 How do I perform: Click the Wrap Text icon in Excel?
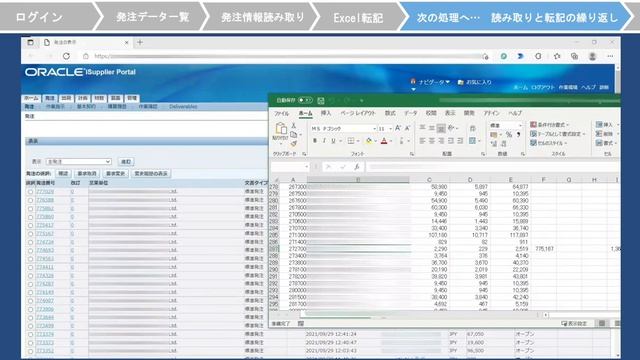click(x=473, y=128)
